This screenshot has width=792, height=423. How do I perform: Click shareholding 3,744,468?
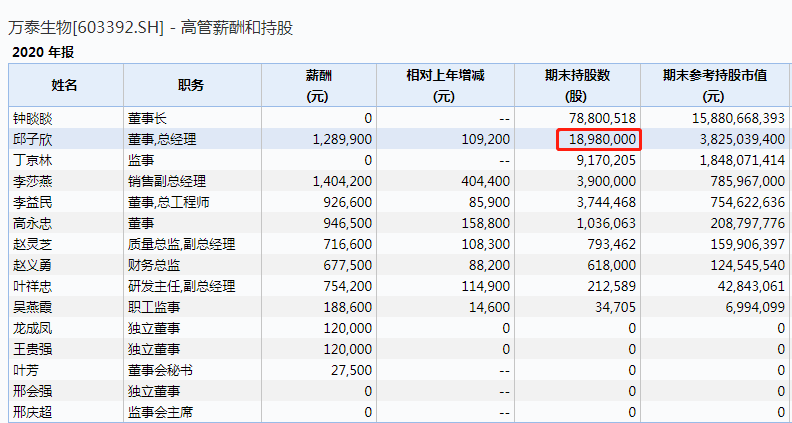click(x=606, y=203)
